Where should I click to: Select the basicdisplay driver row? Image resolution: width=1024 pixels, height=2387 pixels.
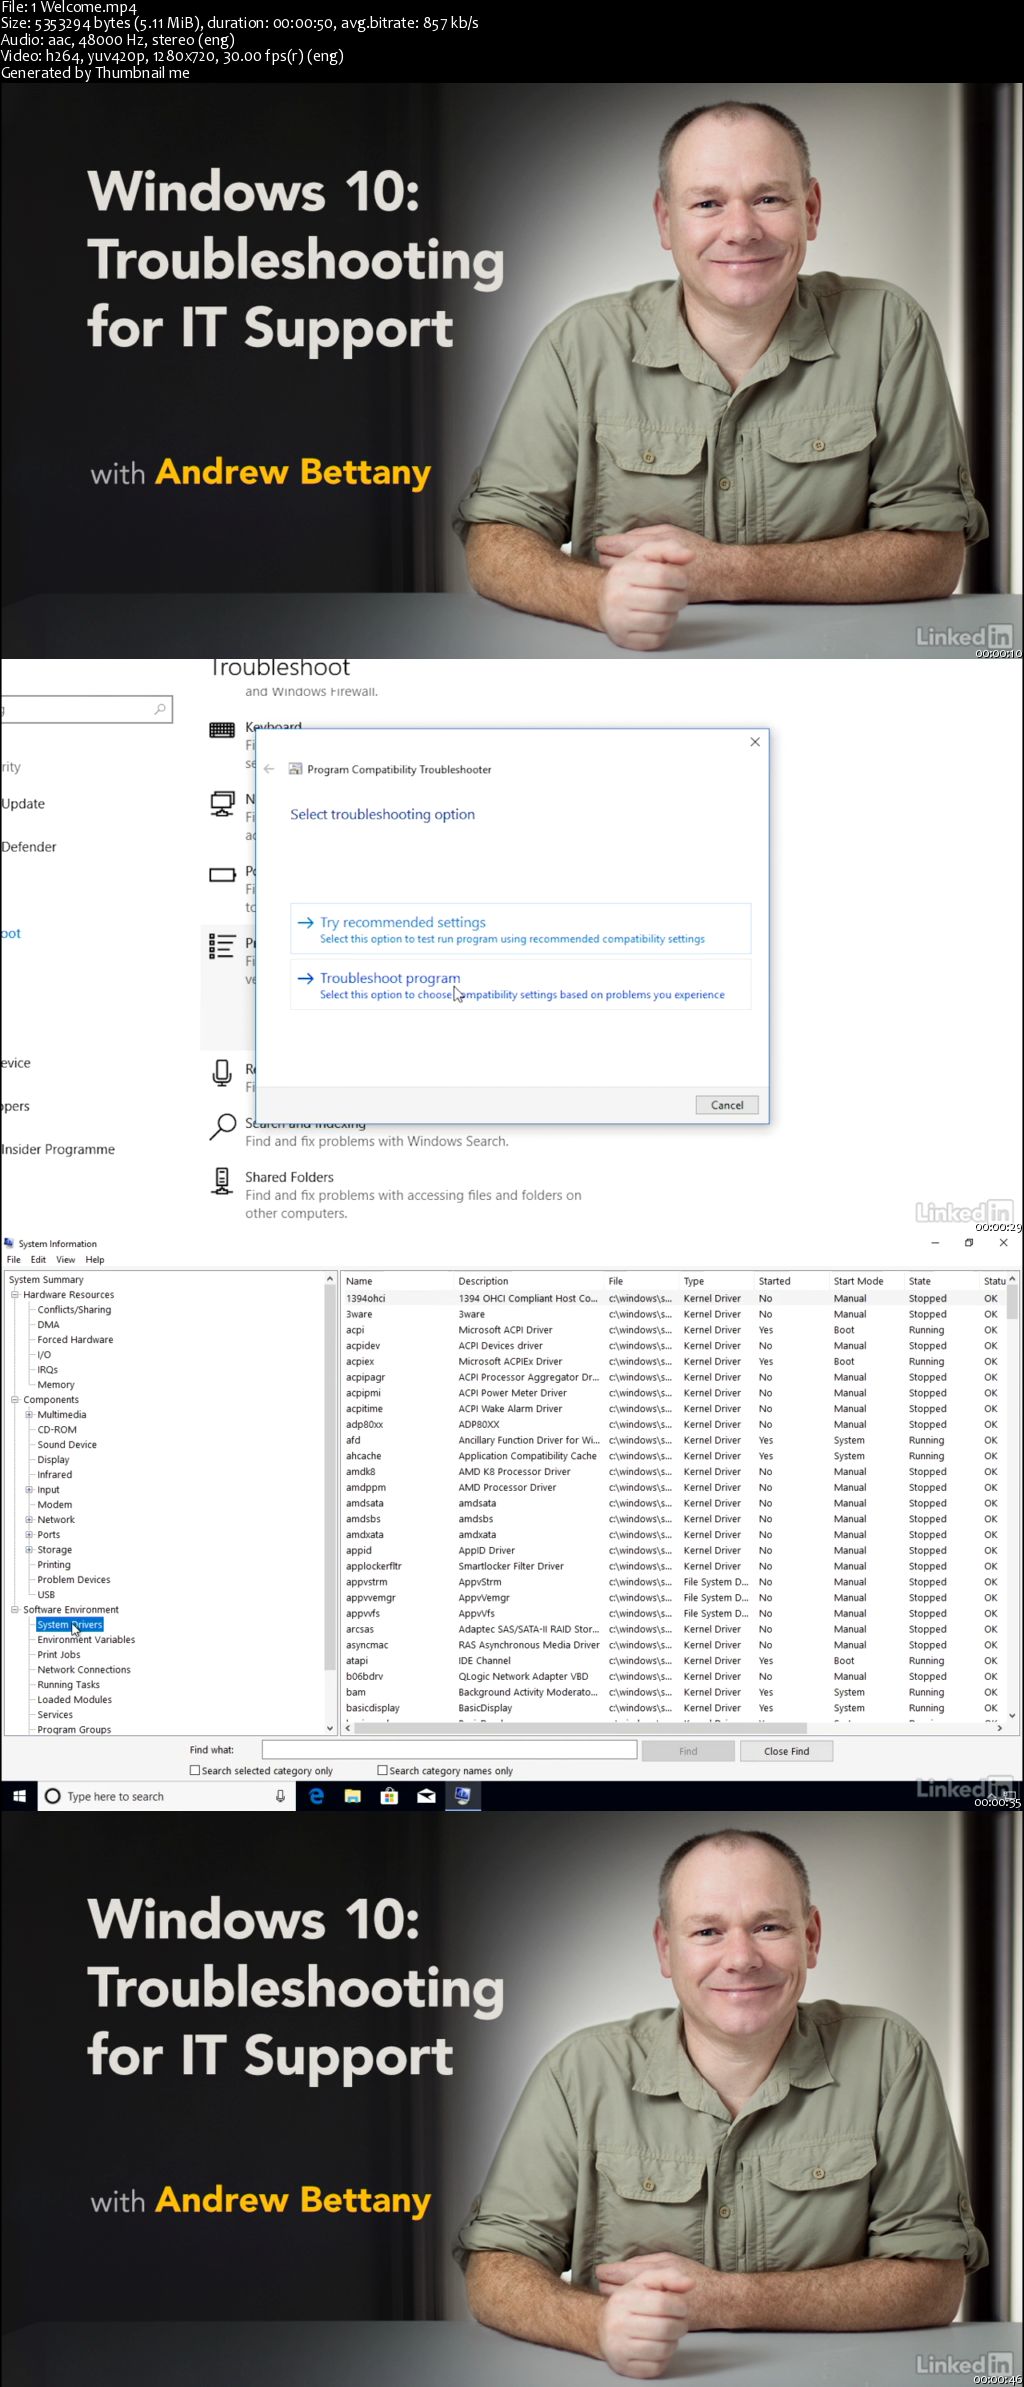pos(674,1708)
